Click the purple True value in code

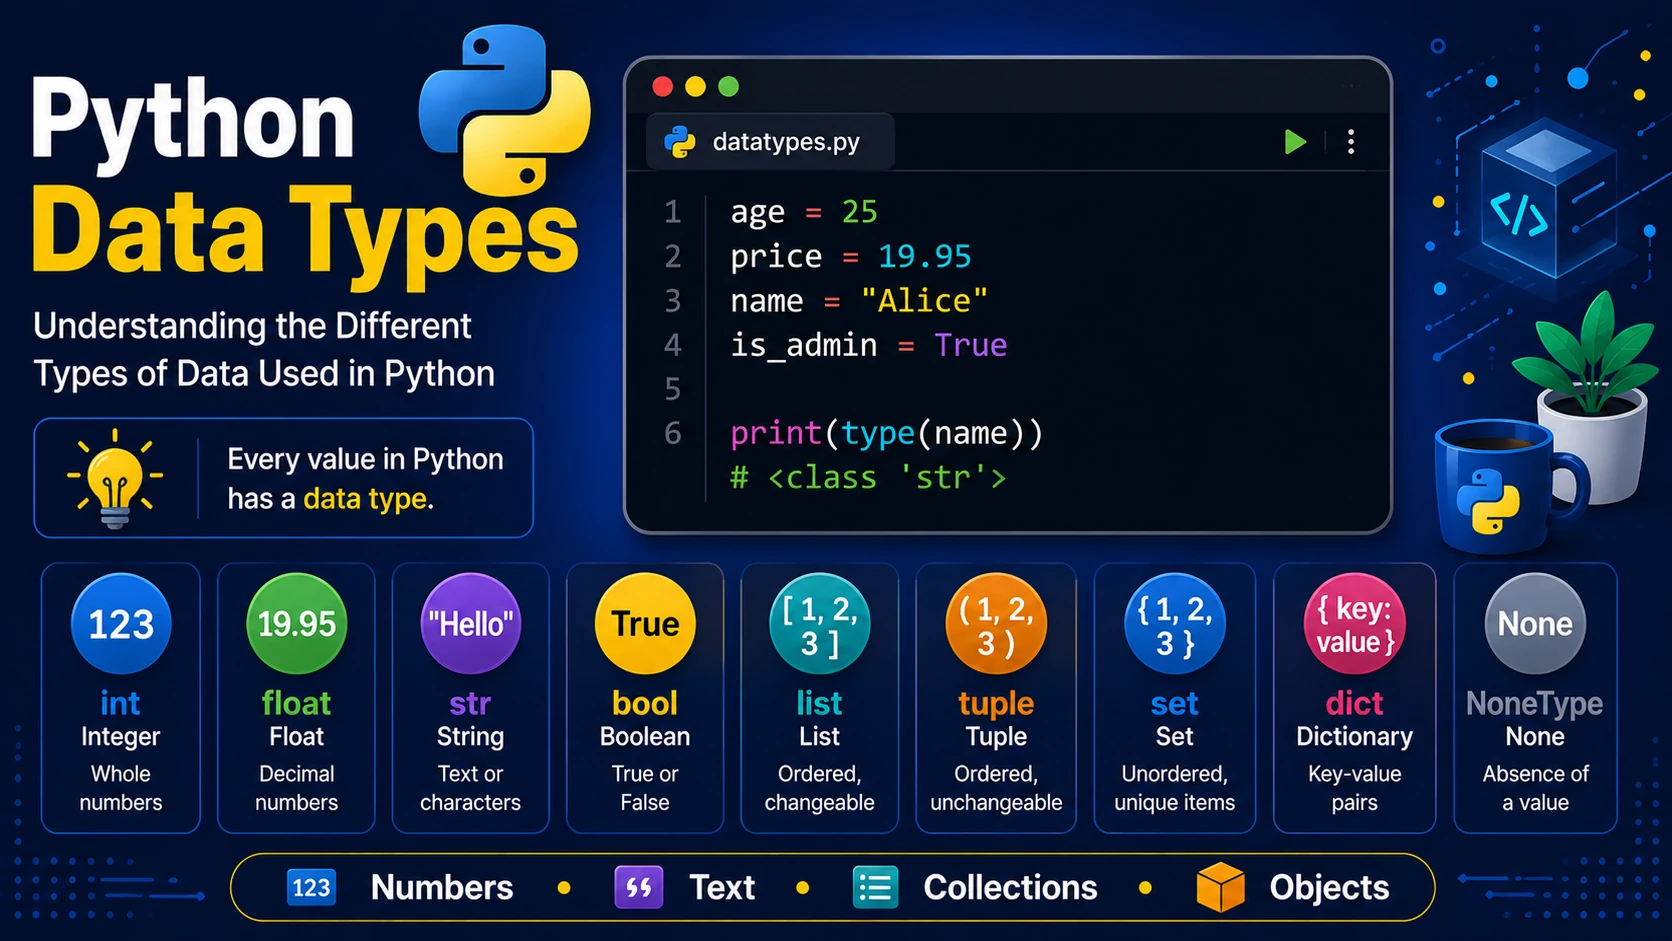tap(970, 345)
